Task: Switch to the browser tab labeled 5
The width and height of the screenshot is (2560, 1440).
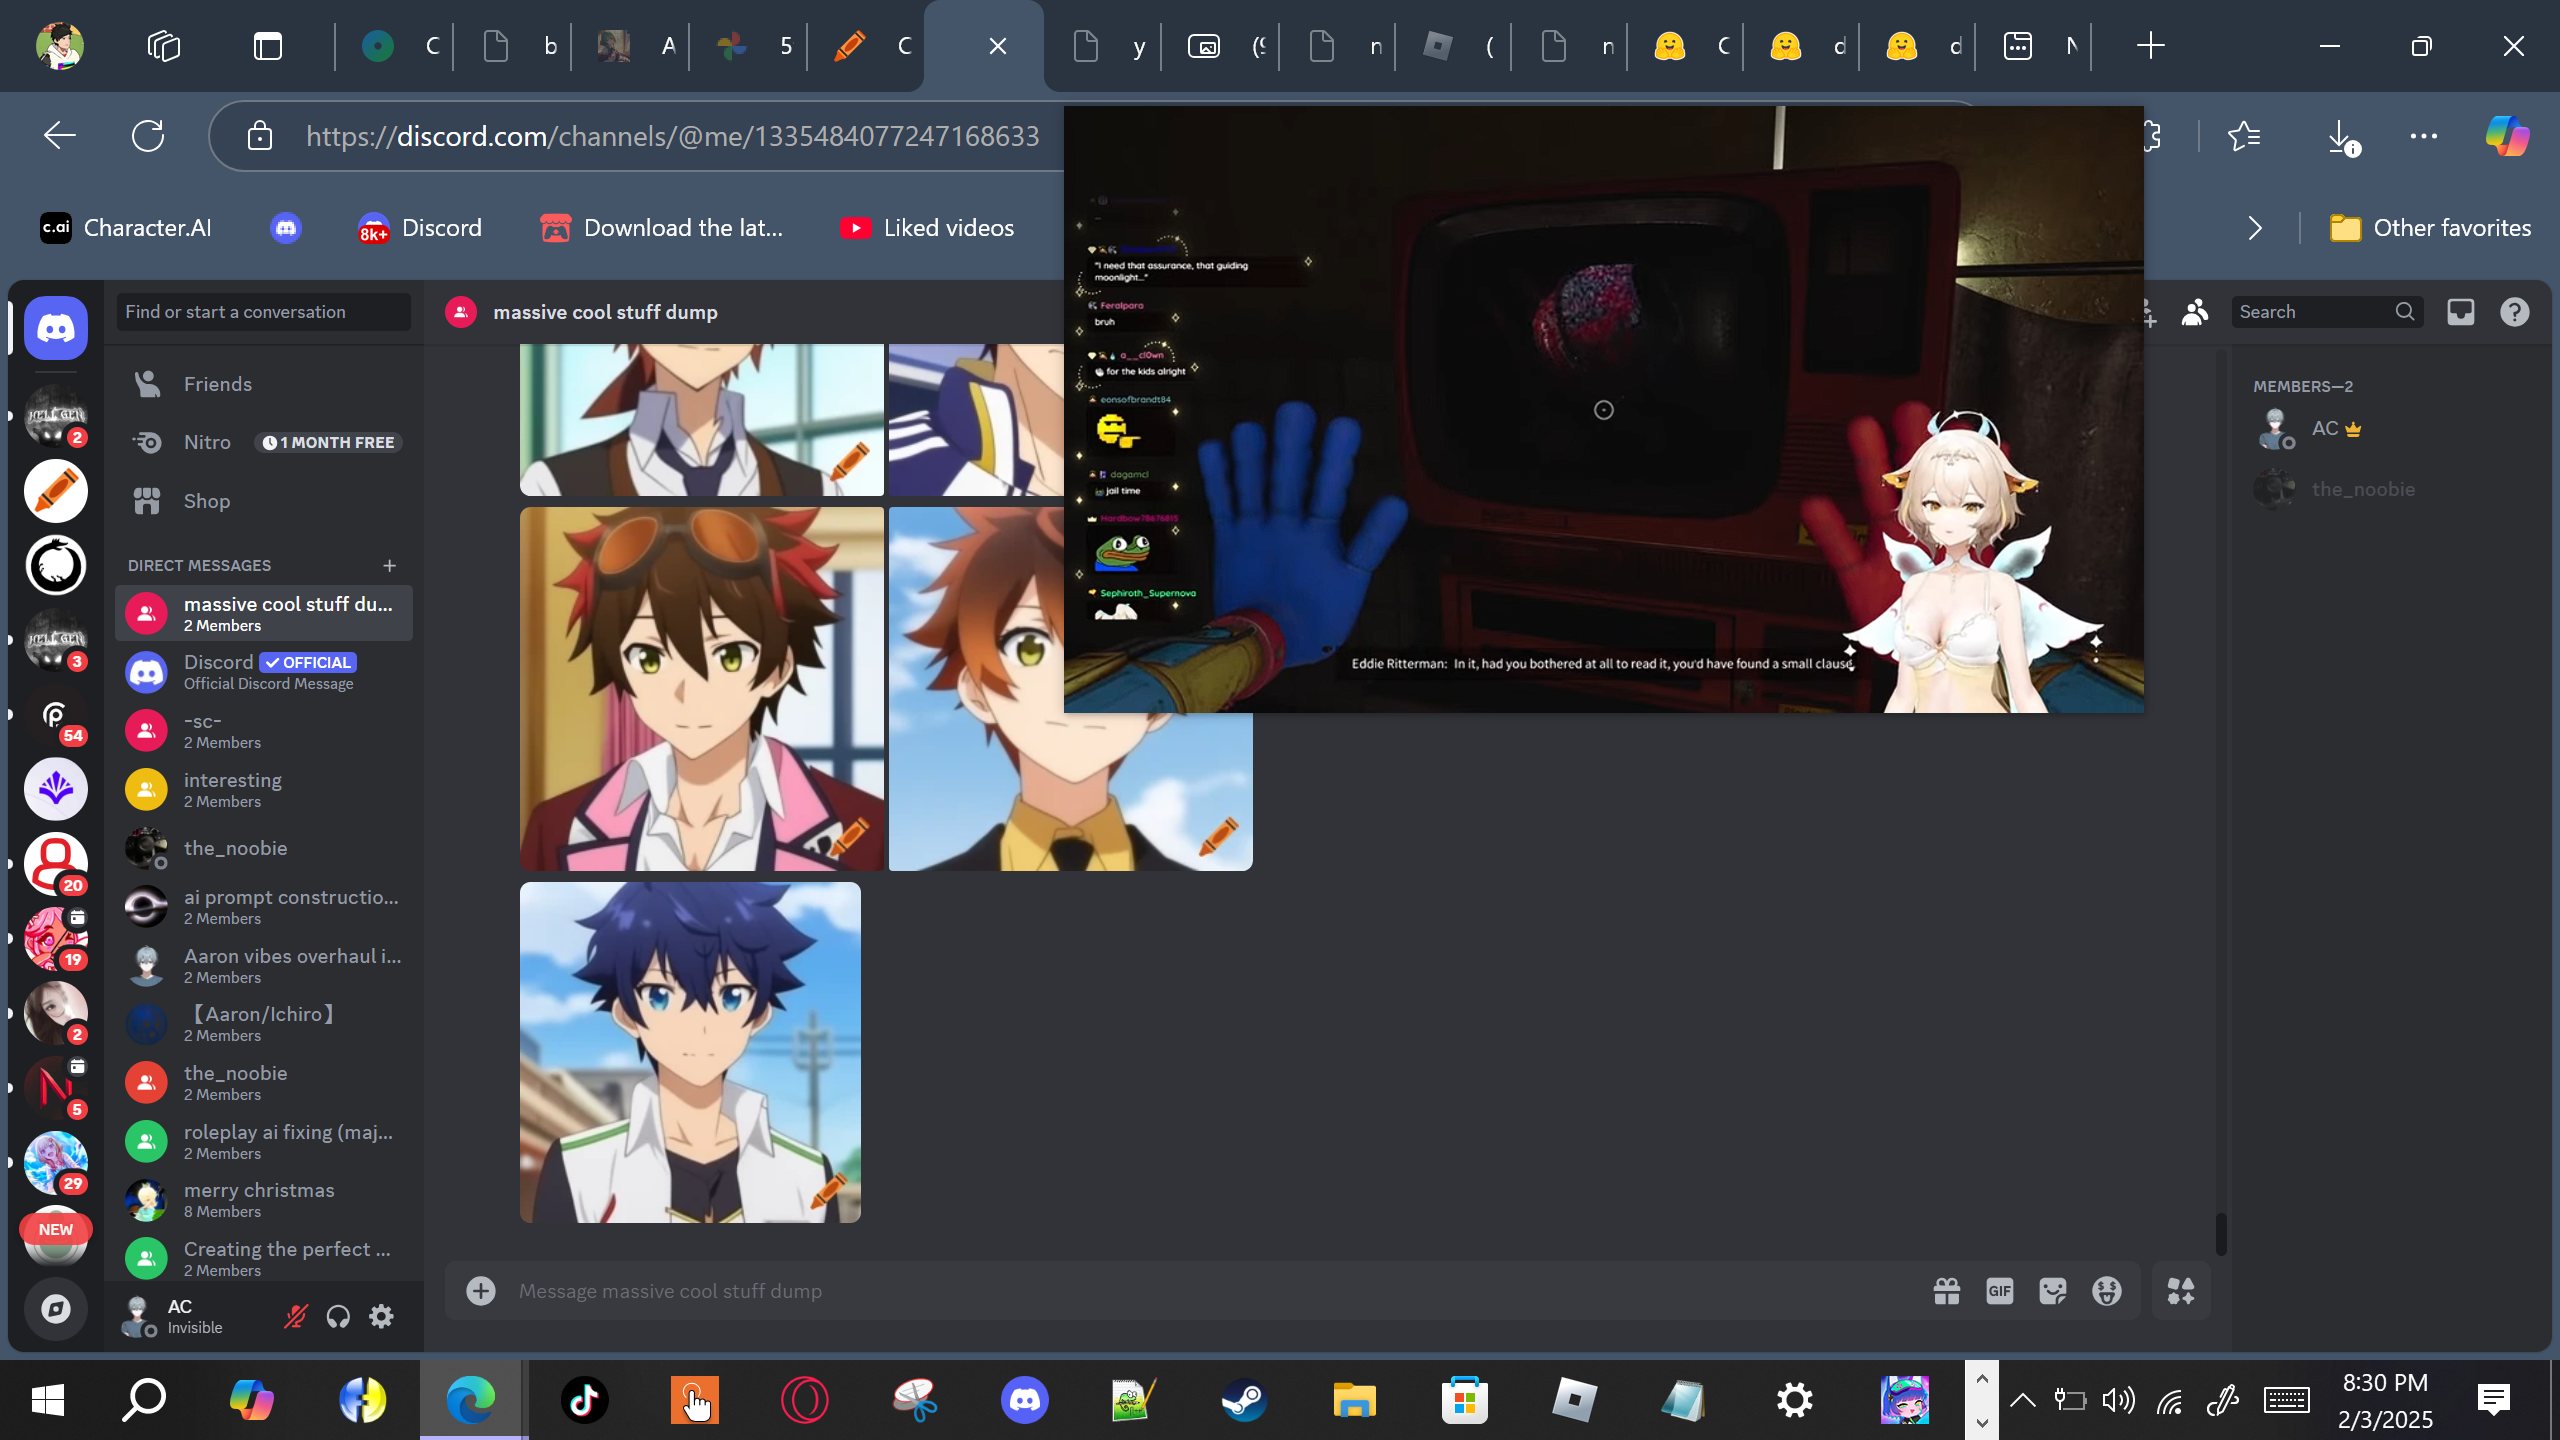Action: (750, 46)
